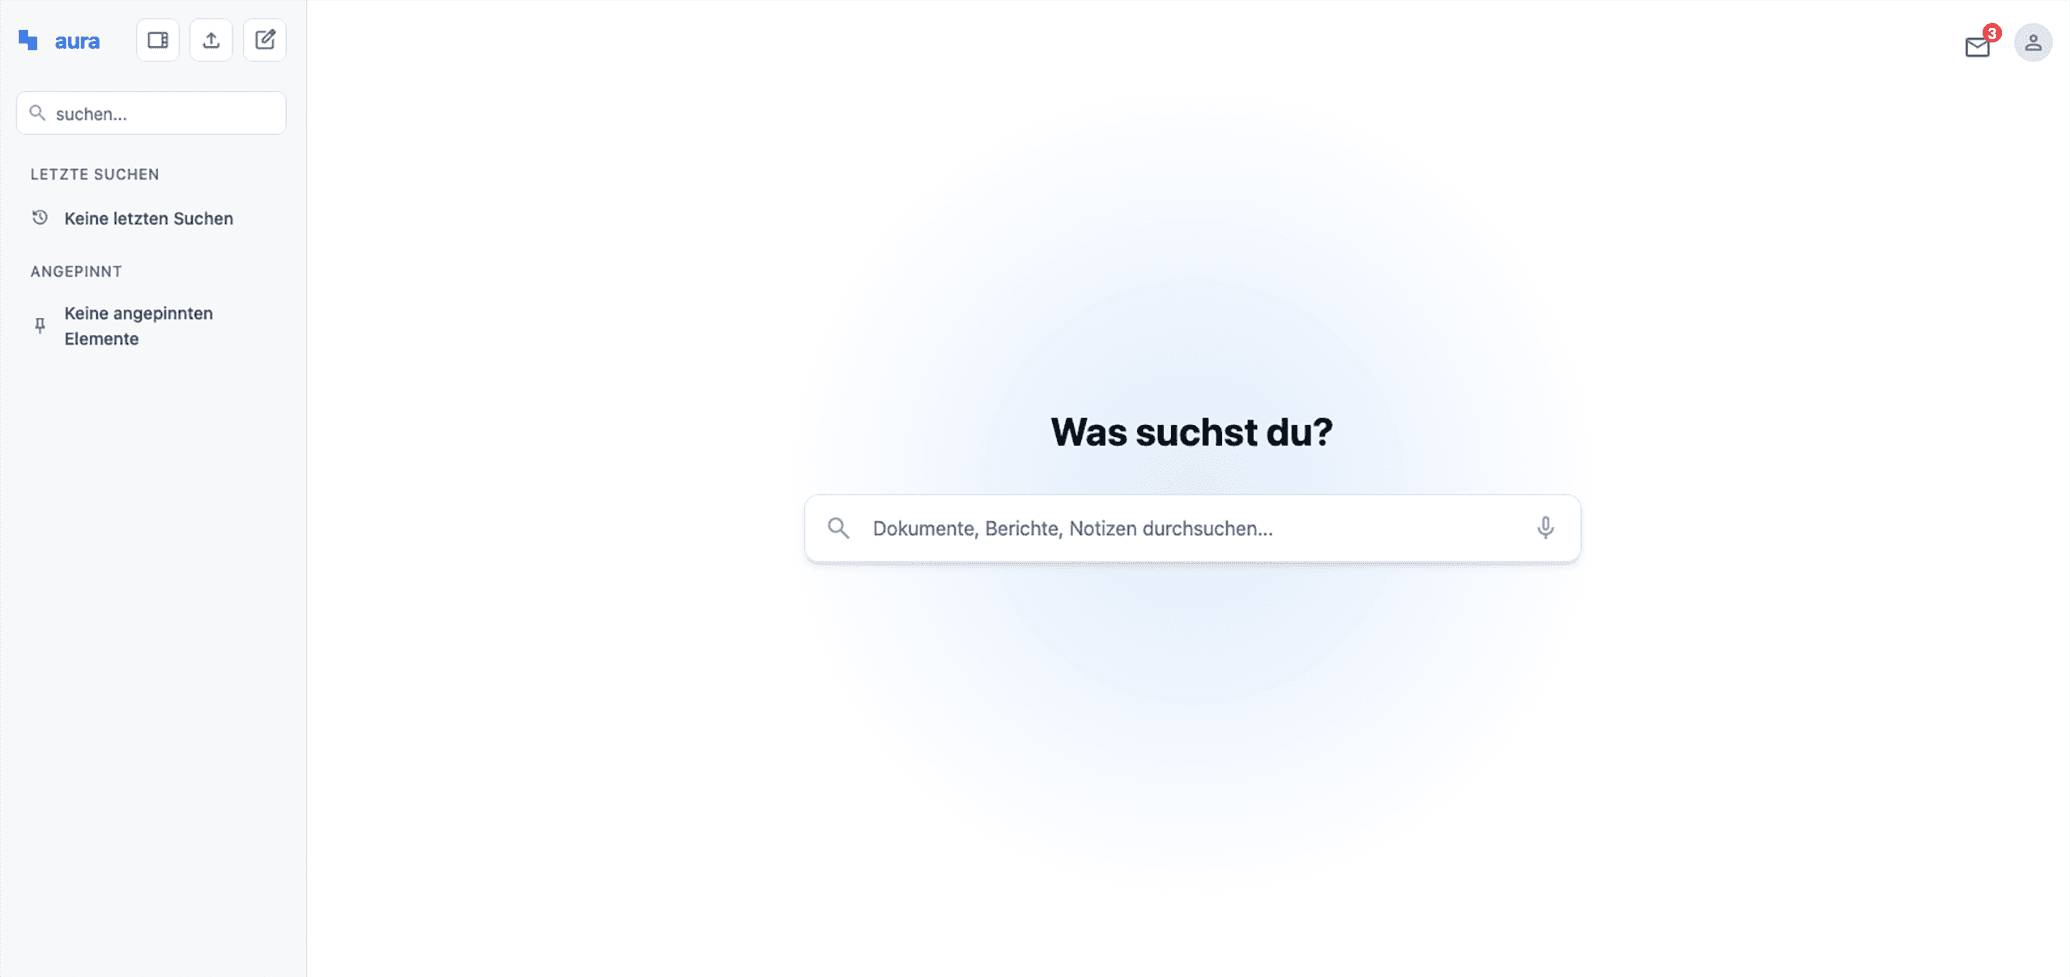This screenshot has height=977, width=2070.
Task: Focus the sidebar 'suchen...' field
Action: (151, 113)
